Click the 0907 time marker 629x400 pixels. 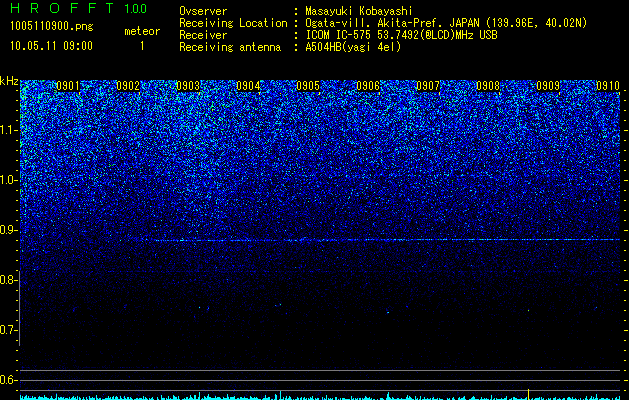pos(428,86)
